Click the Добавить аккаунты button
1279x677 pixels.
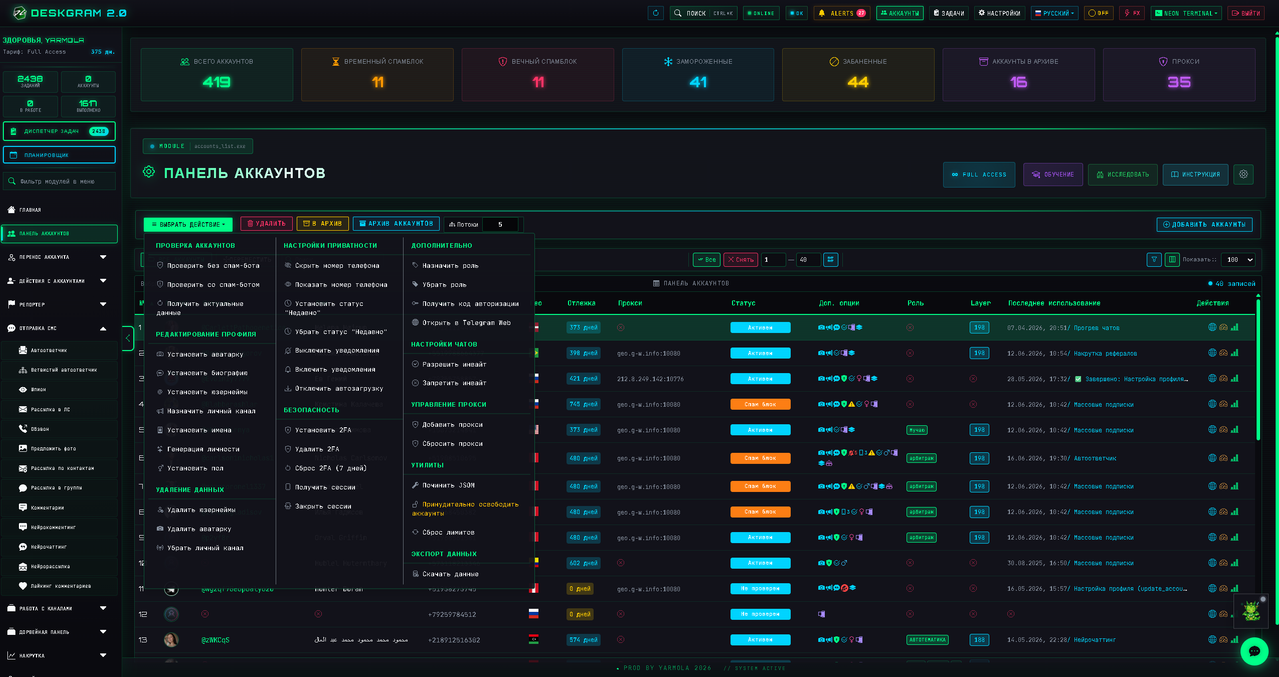1204,225
